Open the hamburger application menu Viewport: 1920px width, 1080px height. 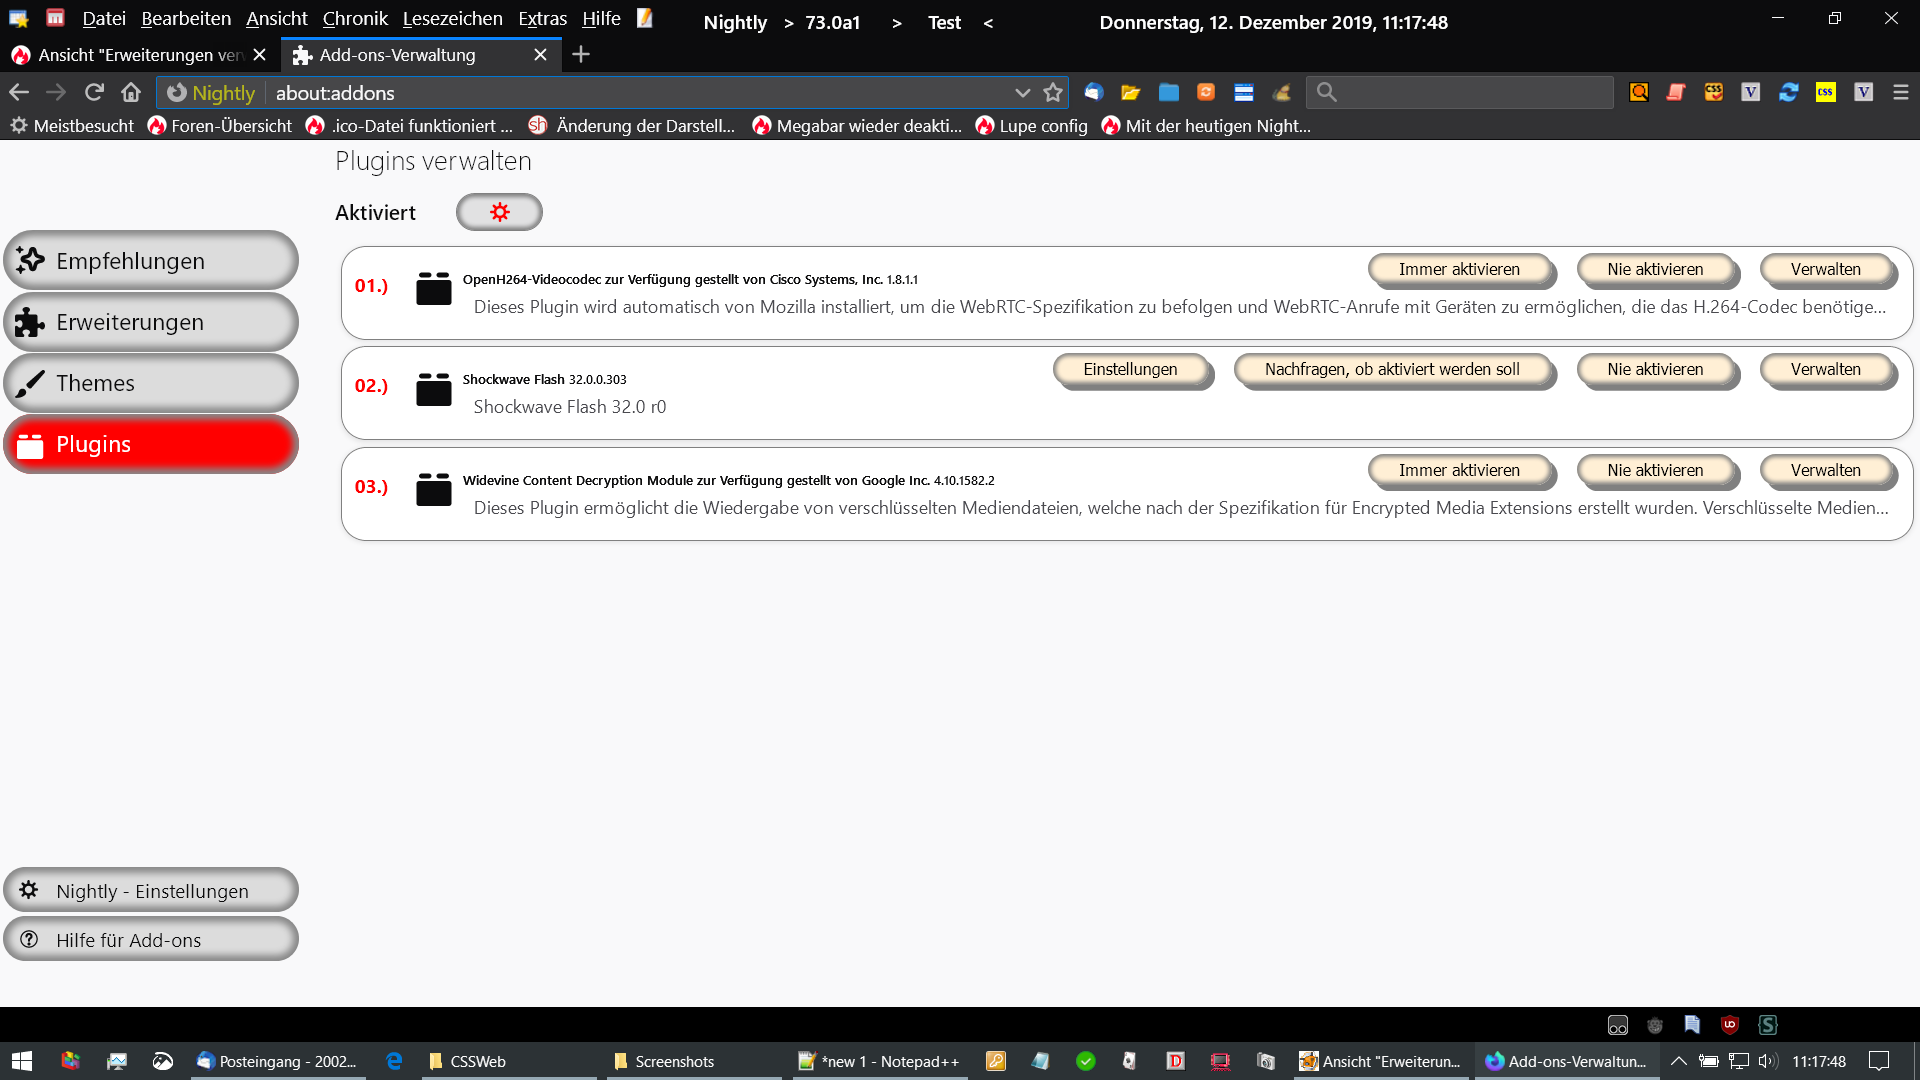pyautogui.click(x=1901, y=92)
